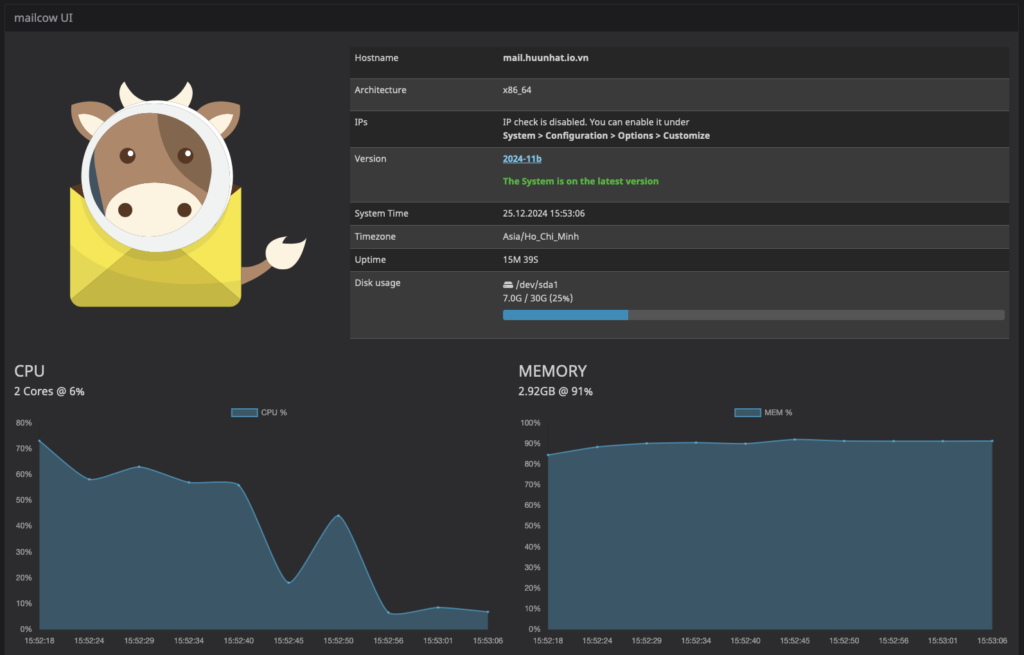1024x655 pixels.
Task: Click the CPU section heading
Action: click(29, 371)
